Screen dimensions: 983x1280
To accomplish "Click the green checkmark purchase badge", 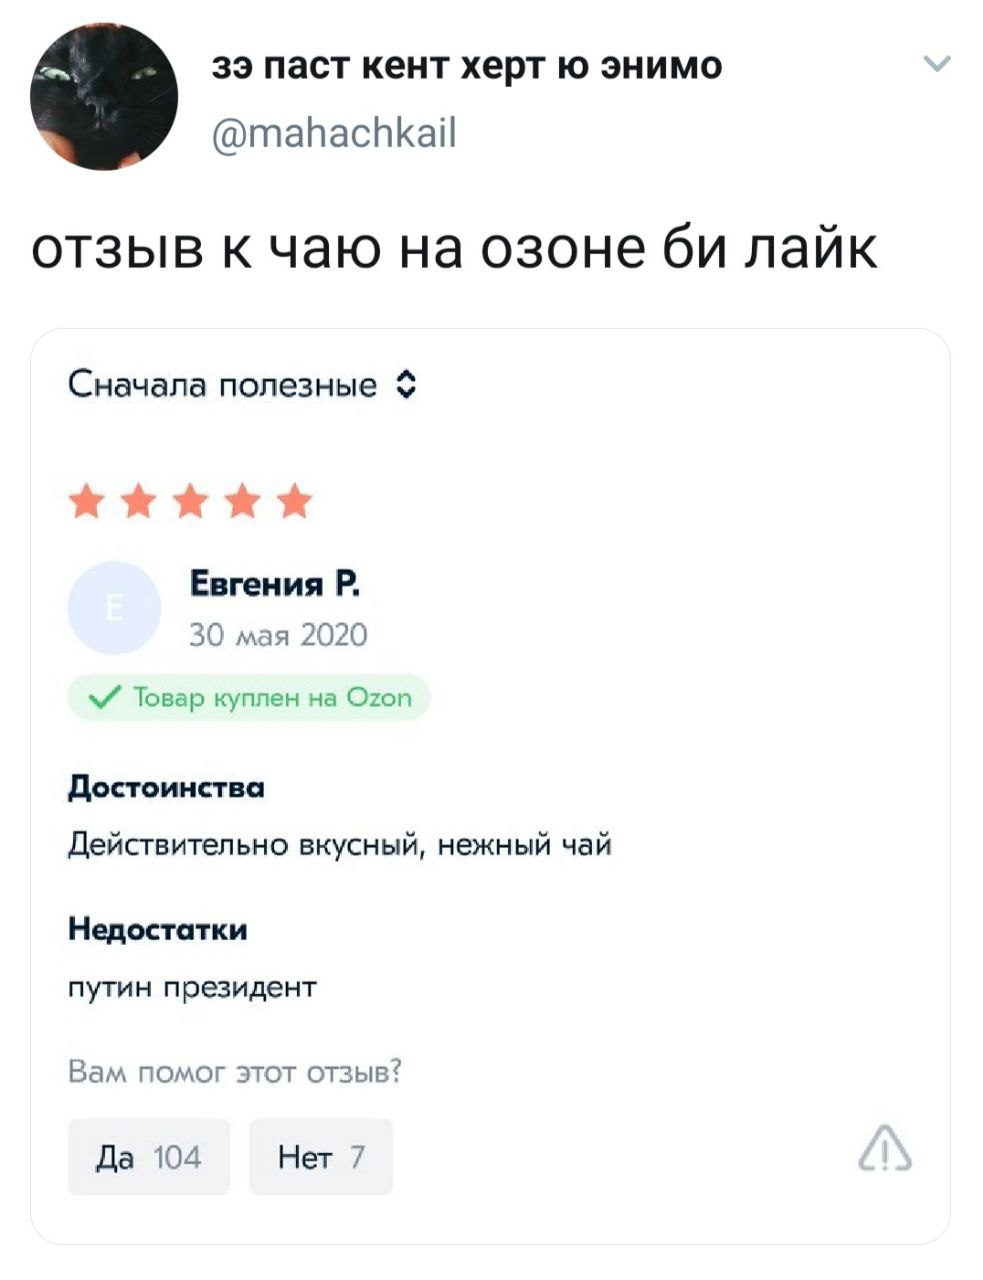I will click(x=246, y=697).
